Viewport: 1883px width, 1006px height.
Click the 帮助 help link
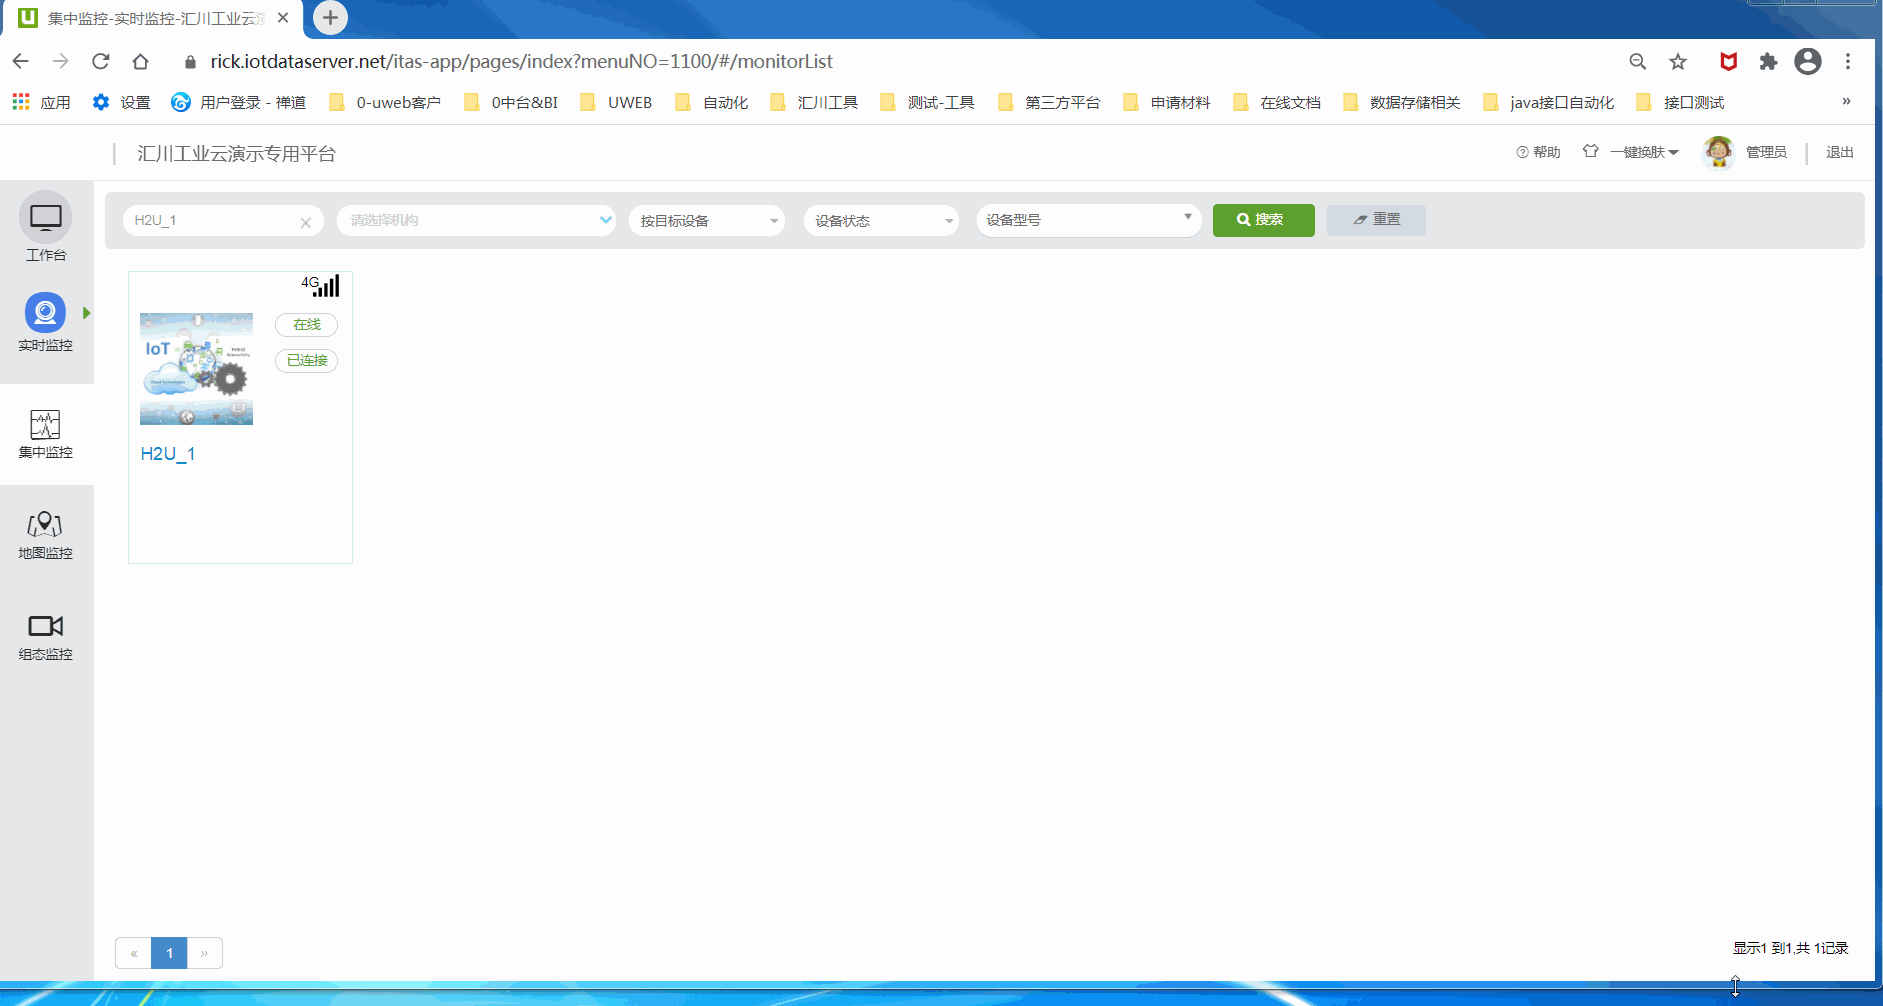coord(1538,152)
